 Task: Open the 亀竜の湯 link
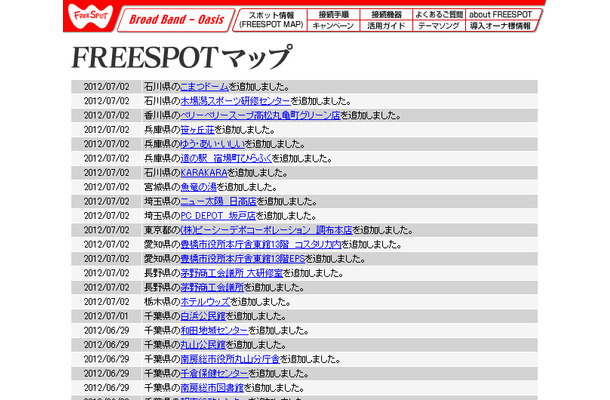[198, 187]
